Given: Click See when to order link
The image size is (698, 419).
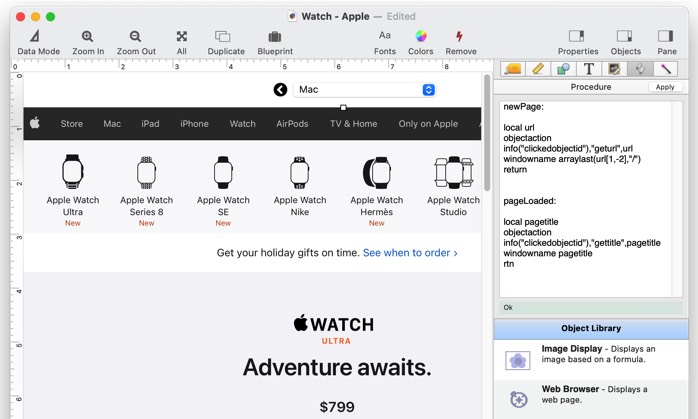Looking at the screenshot, I should [410, 253].
